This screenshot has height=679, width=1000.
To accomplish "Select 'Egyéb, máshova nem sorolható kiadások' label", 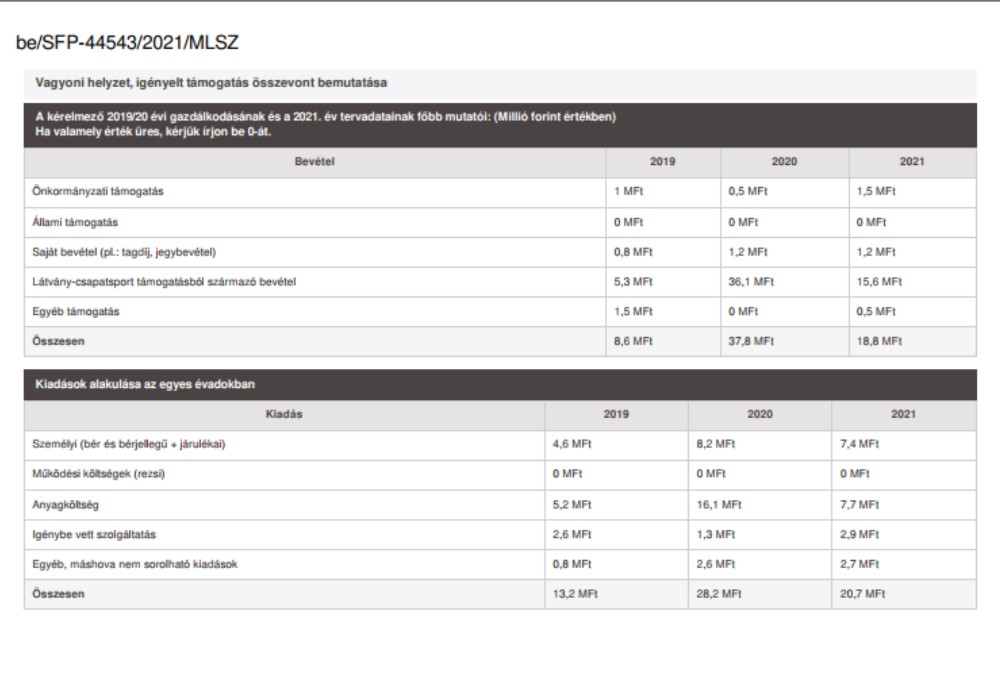I will coord(135,564).
